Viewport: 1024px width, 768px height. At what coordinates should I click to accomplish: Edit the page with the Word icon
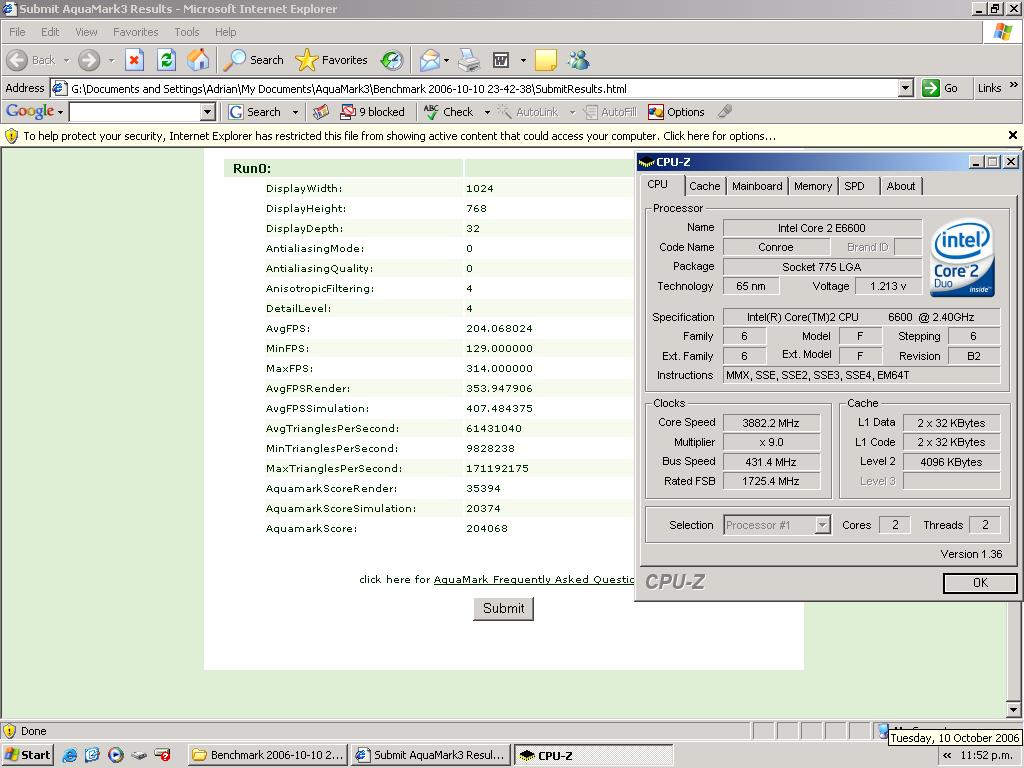(x=501, y=60)
